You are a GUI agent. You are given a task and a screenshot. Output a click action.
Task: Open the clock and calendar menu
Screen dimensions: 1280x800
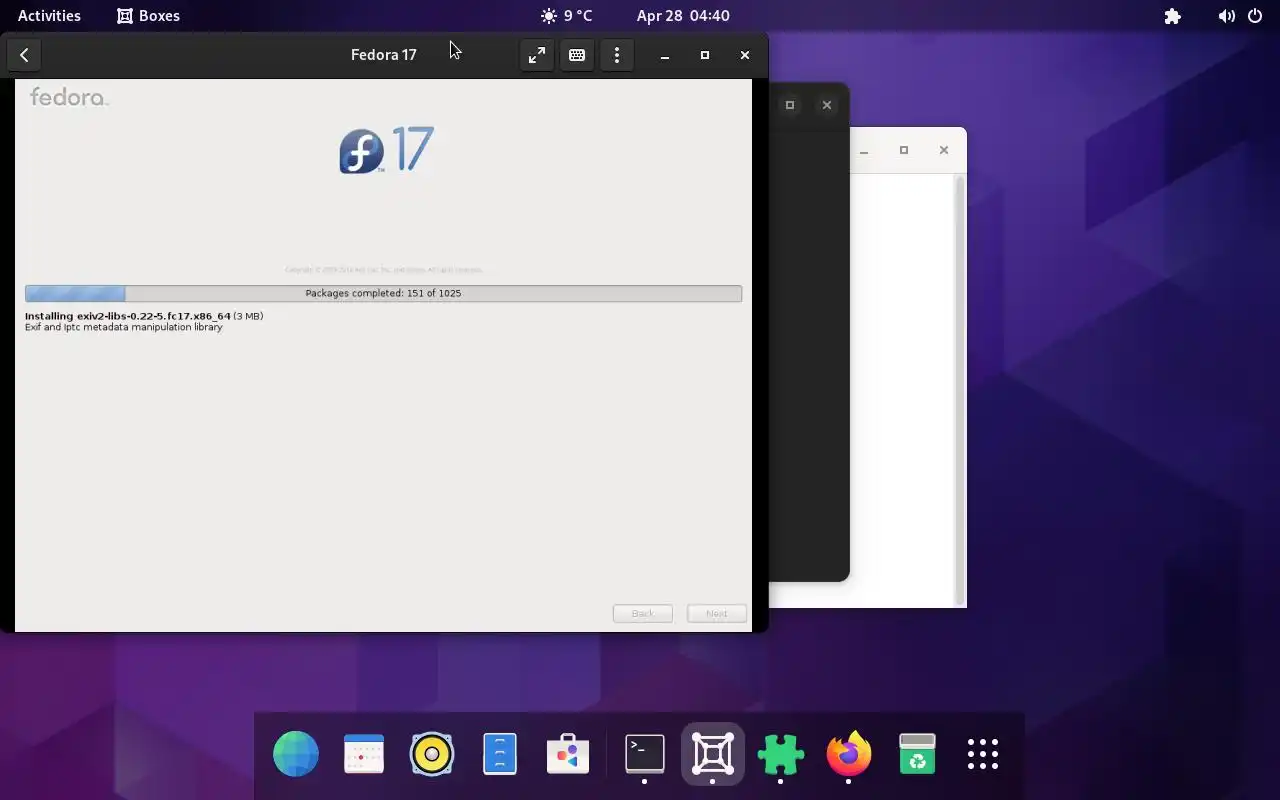tap(683, 16)
